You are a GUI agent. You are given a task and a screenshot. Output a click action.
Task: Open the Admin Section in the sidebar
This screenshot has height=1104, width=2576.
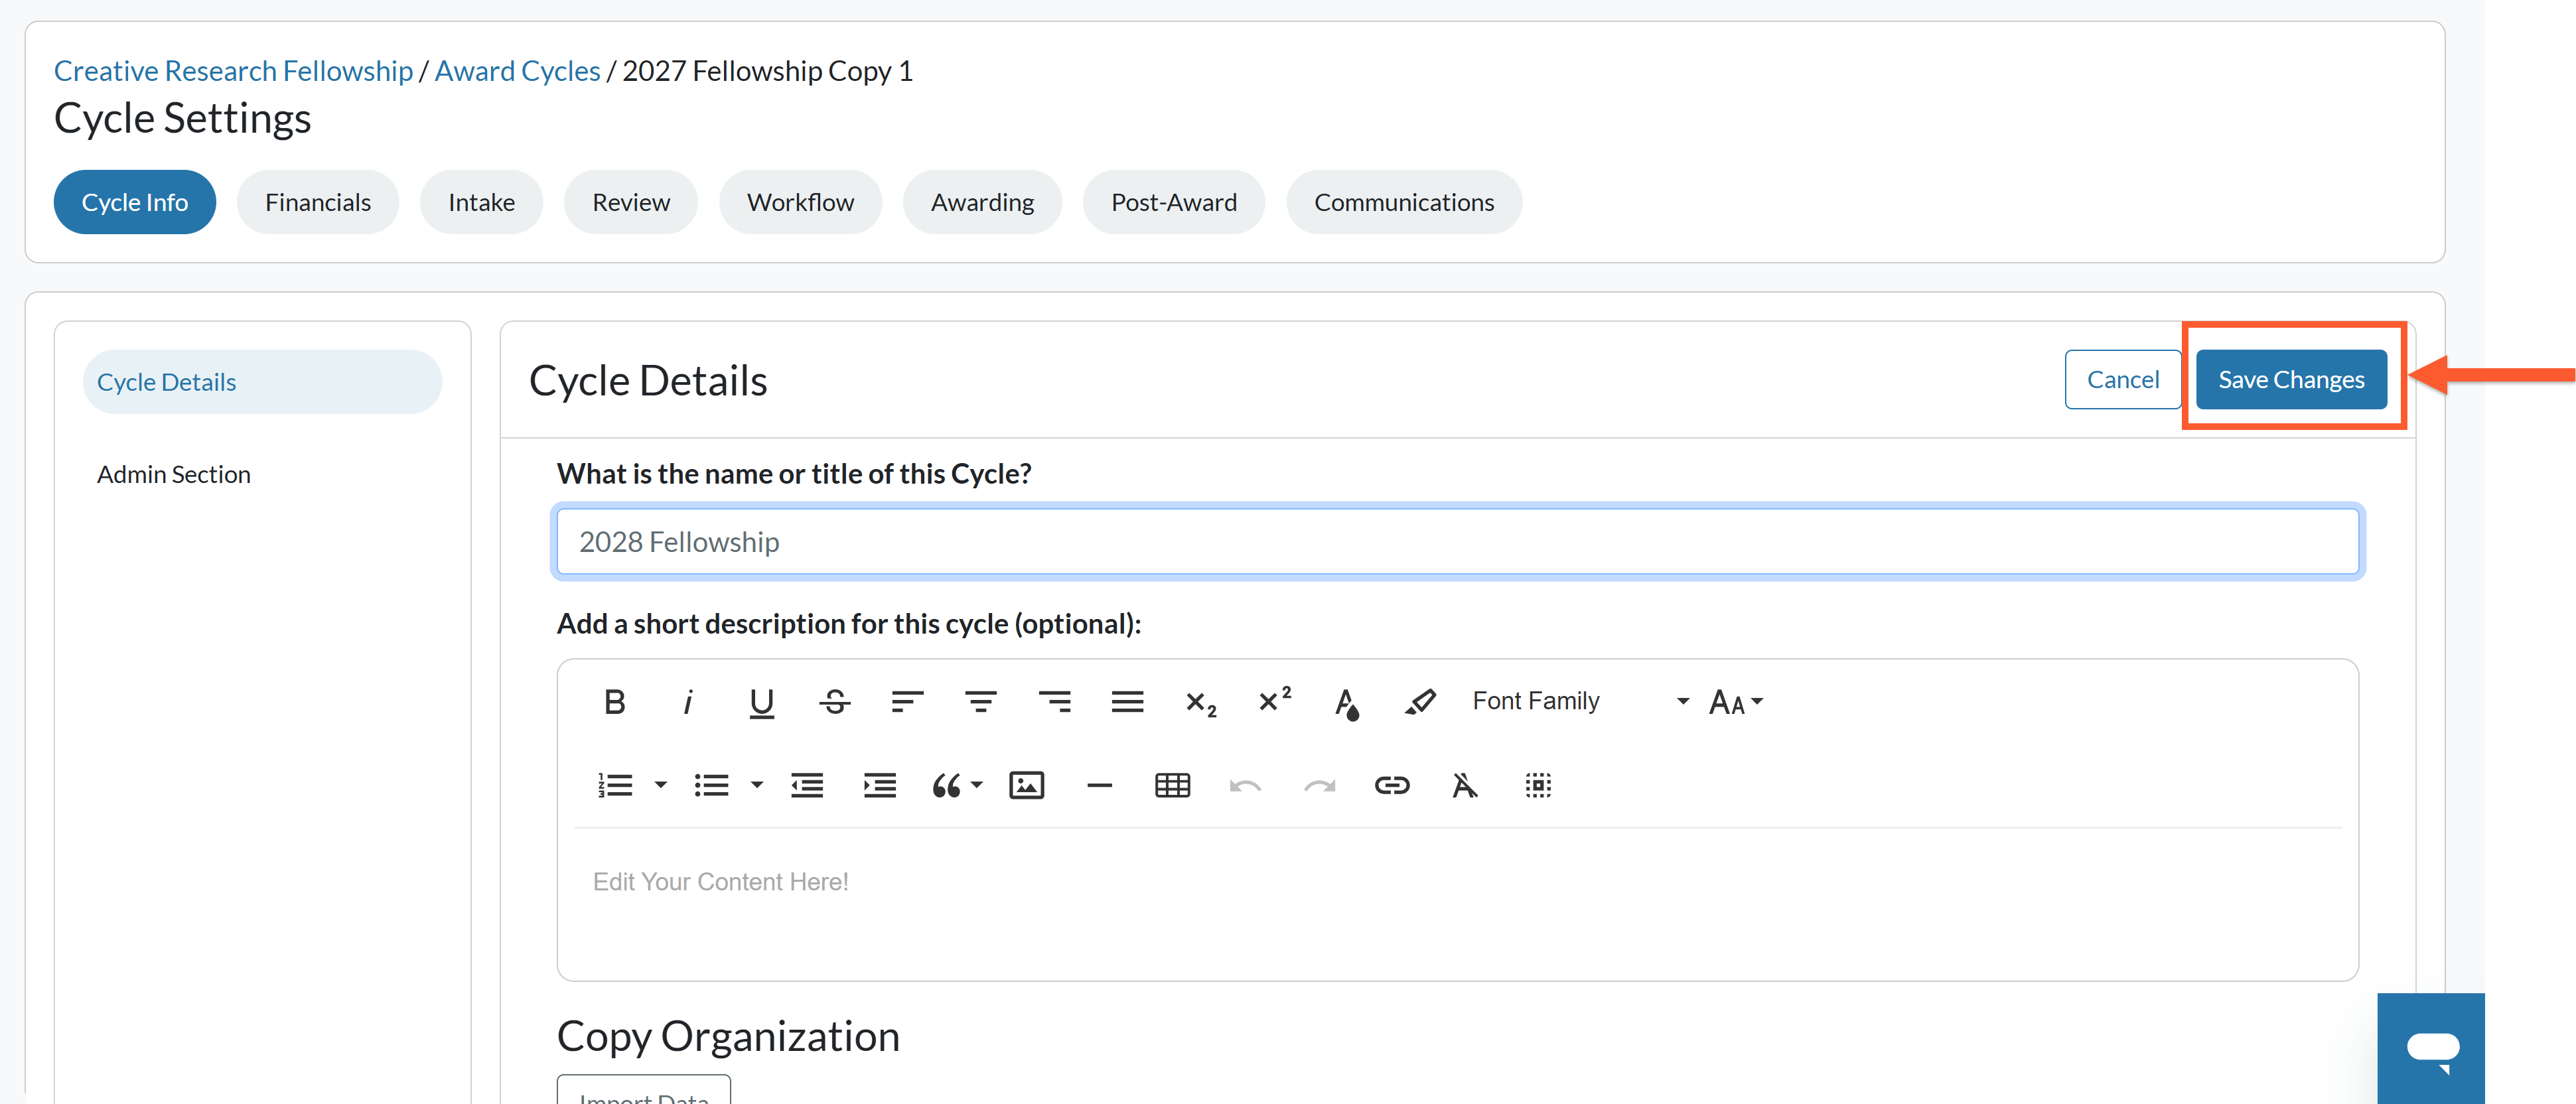pyautogui.click(x=174, y=474)
